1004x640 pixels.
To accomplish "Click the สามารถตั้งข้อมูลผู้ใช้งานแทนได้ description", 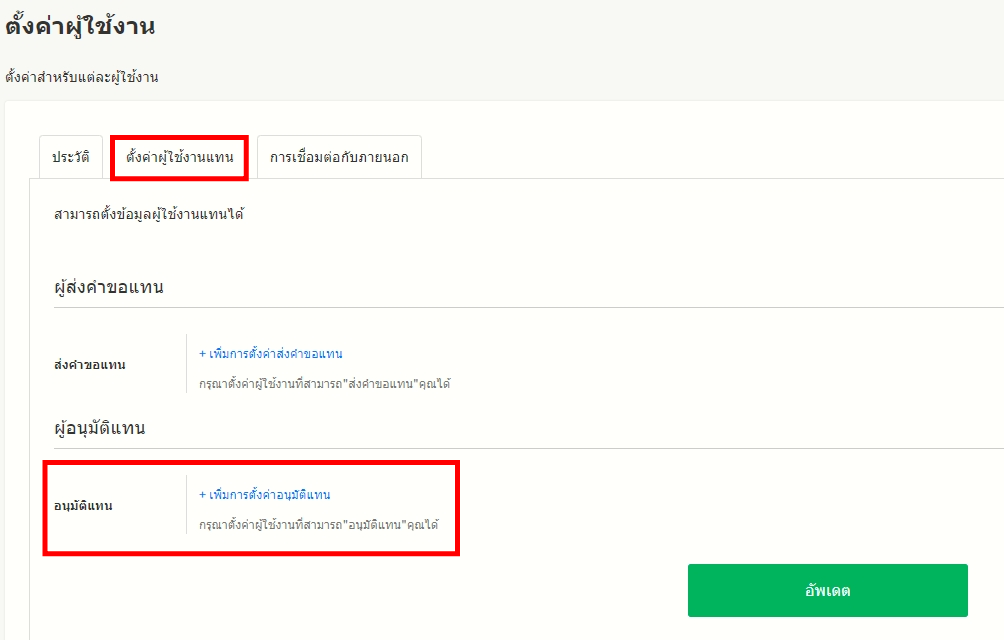I will (149, 214).
